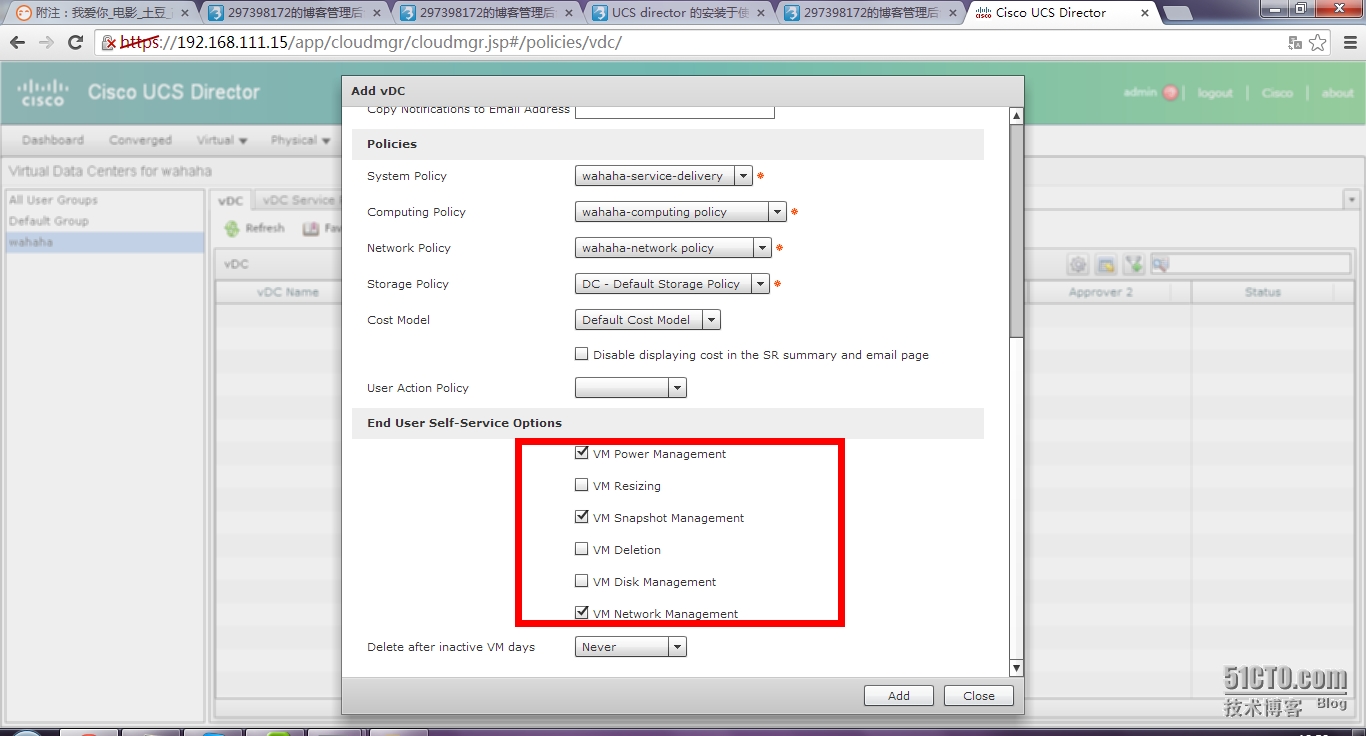The image size is (1366, 736).
Task: Click vDC Name column header
Action: (288, 292)
